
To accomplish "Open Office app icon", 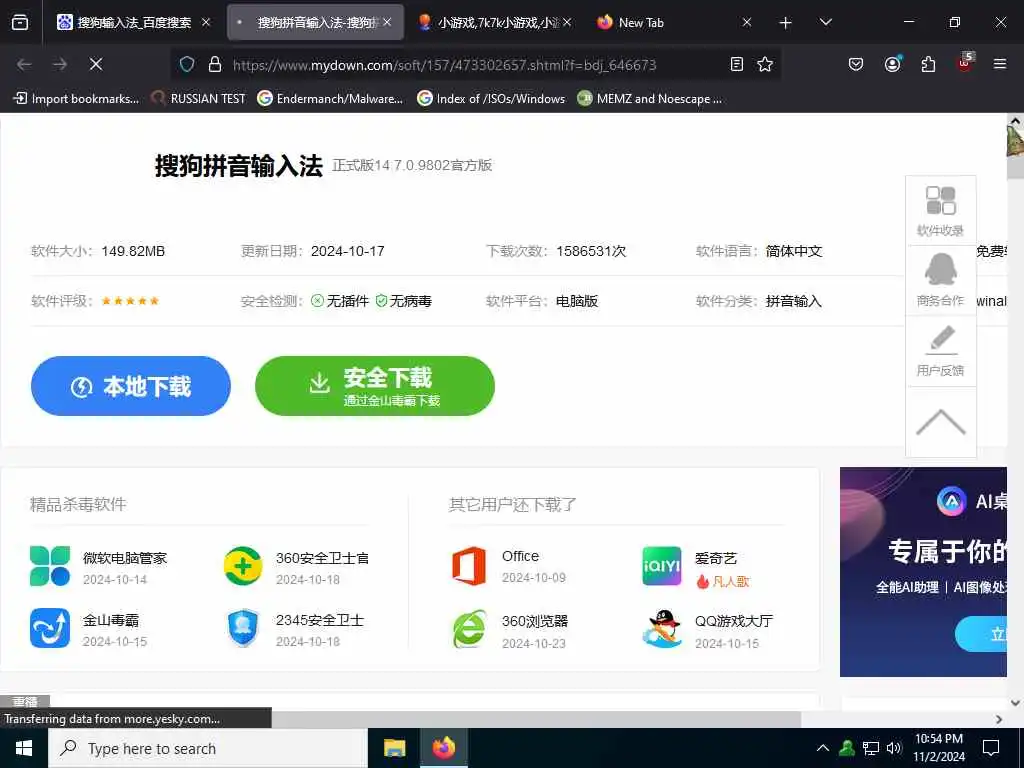I will point(469,566).
